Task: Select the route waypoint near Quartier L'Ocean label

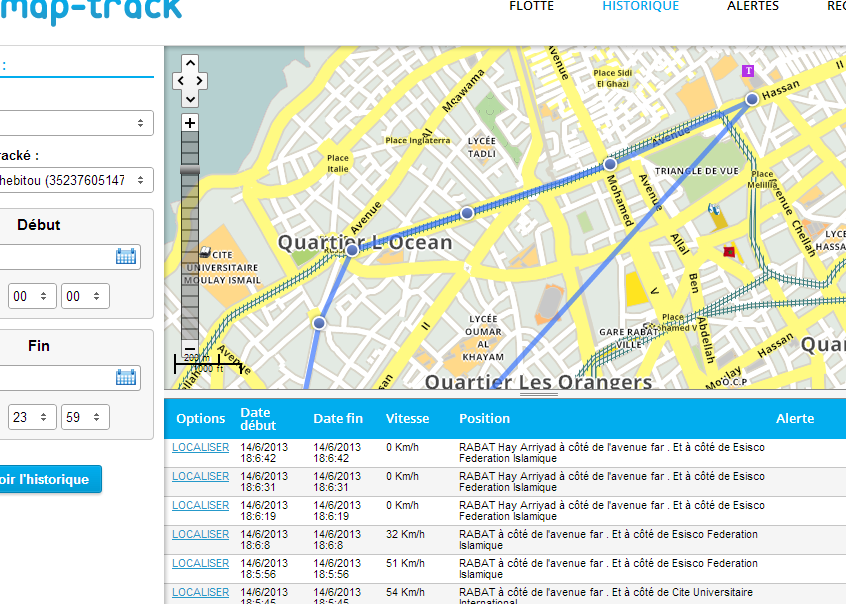Action: coord(352,249)
